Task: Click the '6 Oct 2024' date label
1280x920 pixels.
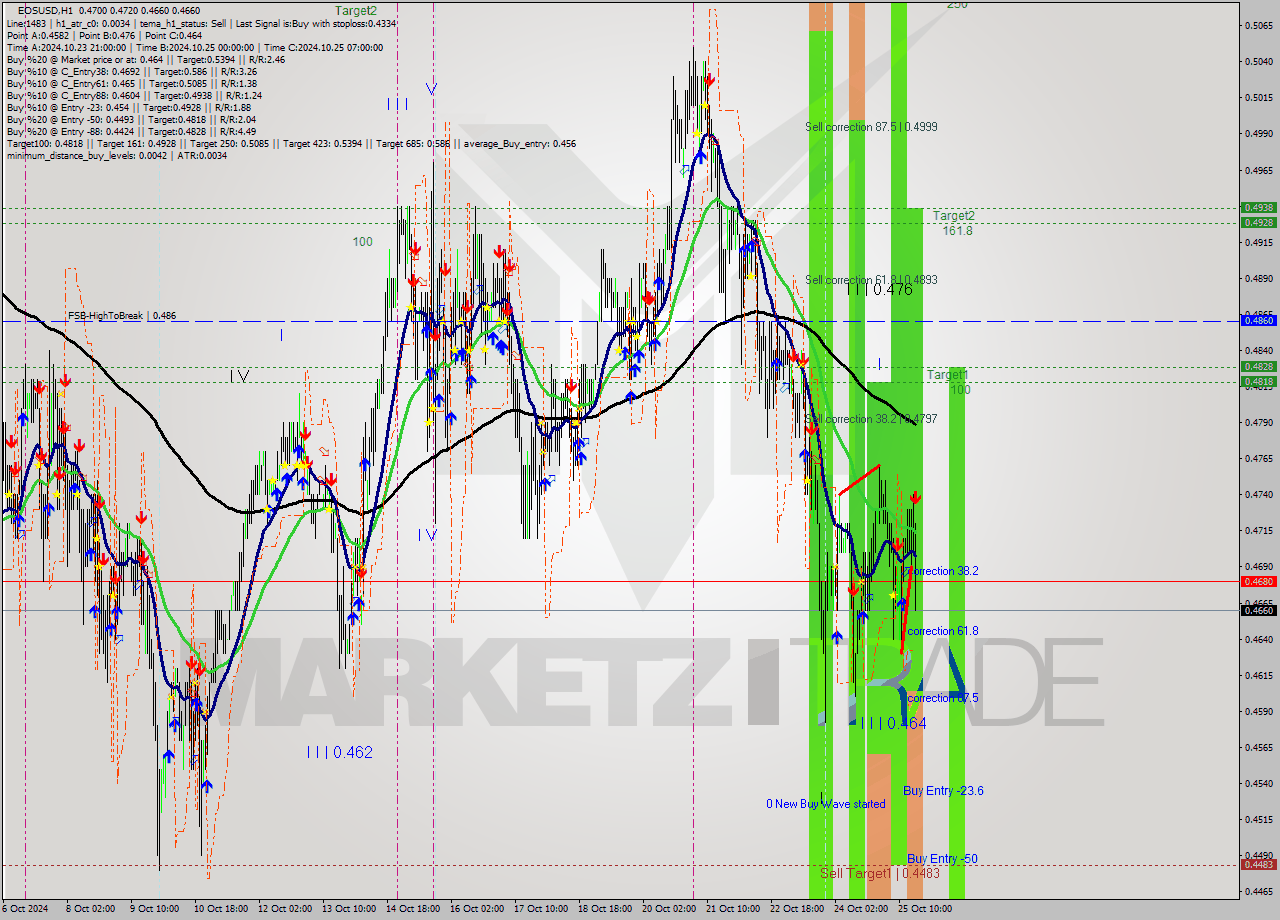Action: point(26,909)
